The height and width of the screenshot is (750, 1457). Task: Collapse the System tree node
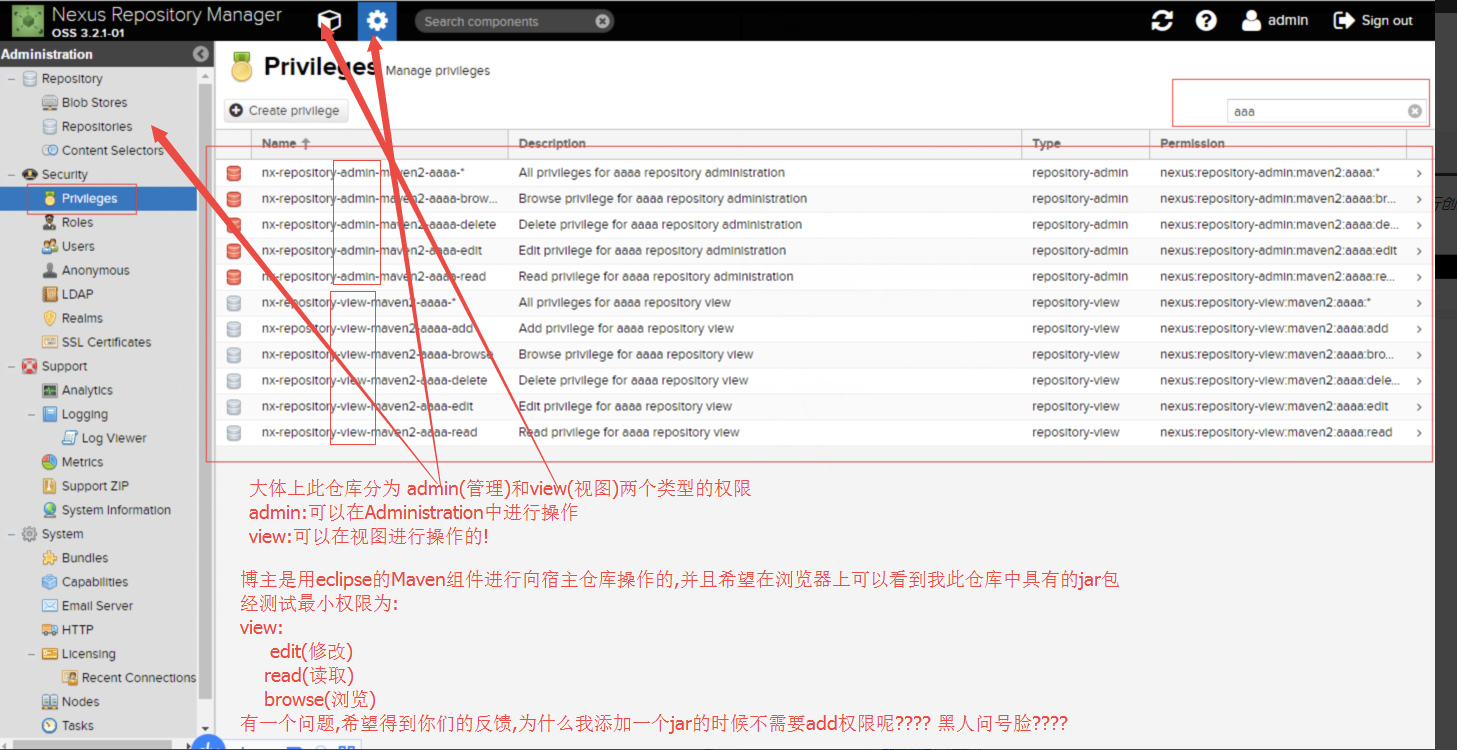[11, 534]
